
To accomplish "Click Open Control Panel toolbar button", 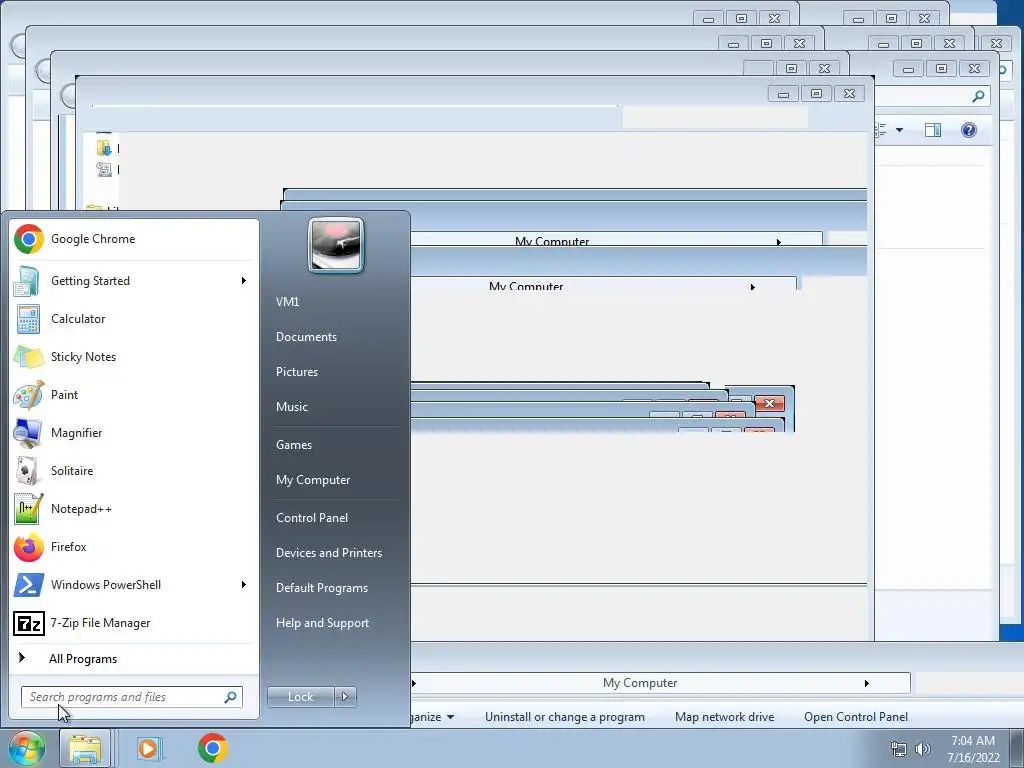I will click(856, 717).
